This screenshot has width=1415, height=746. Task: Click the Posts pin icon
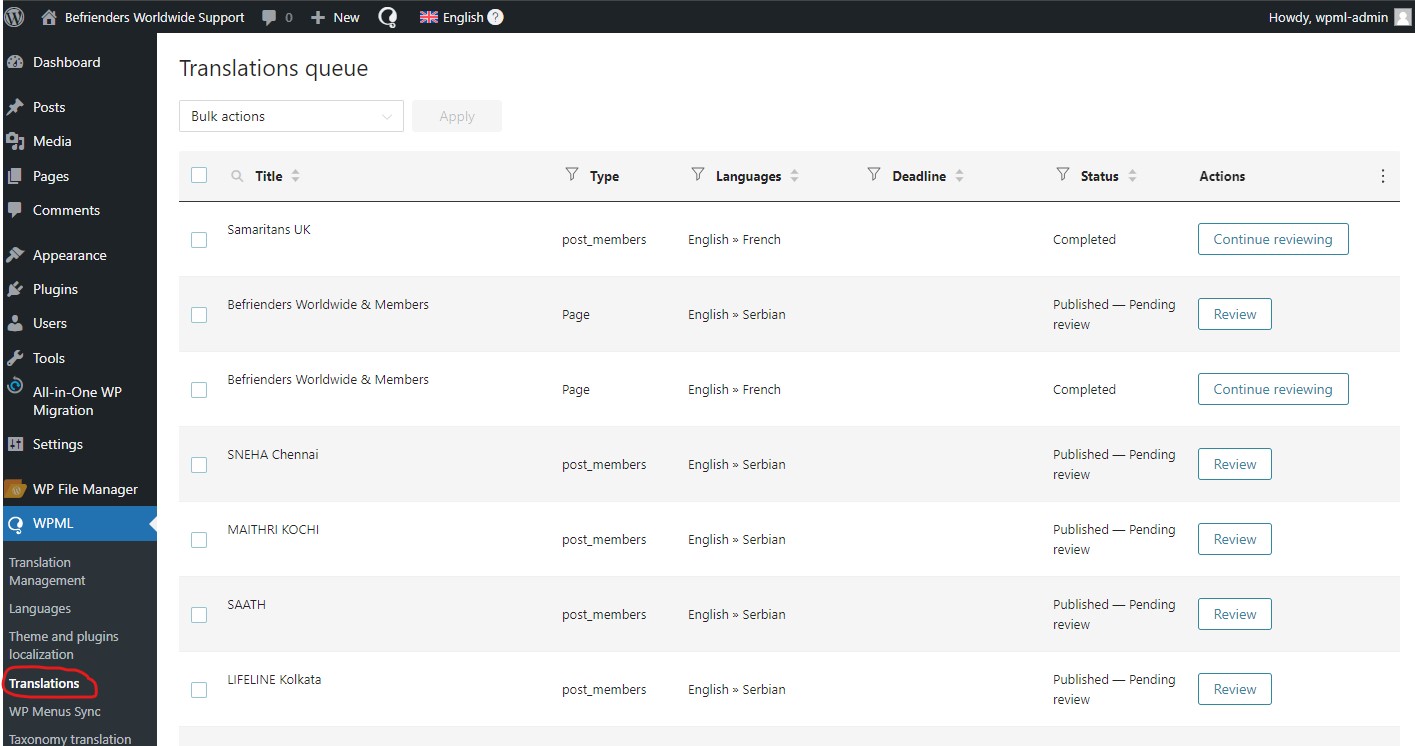(x=15, y=107)
